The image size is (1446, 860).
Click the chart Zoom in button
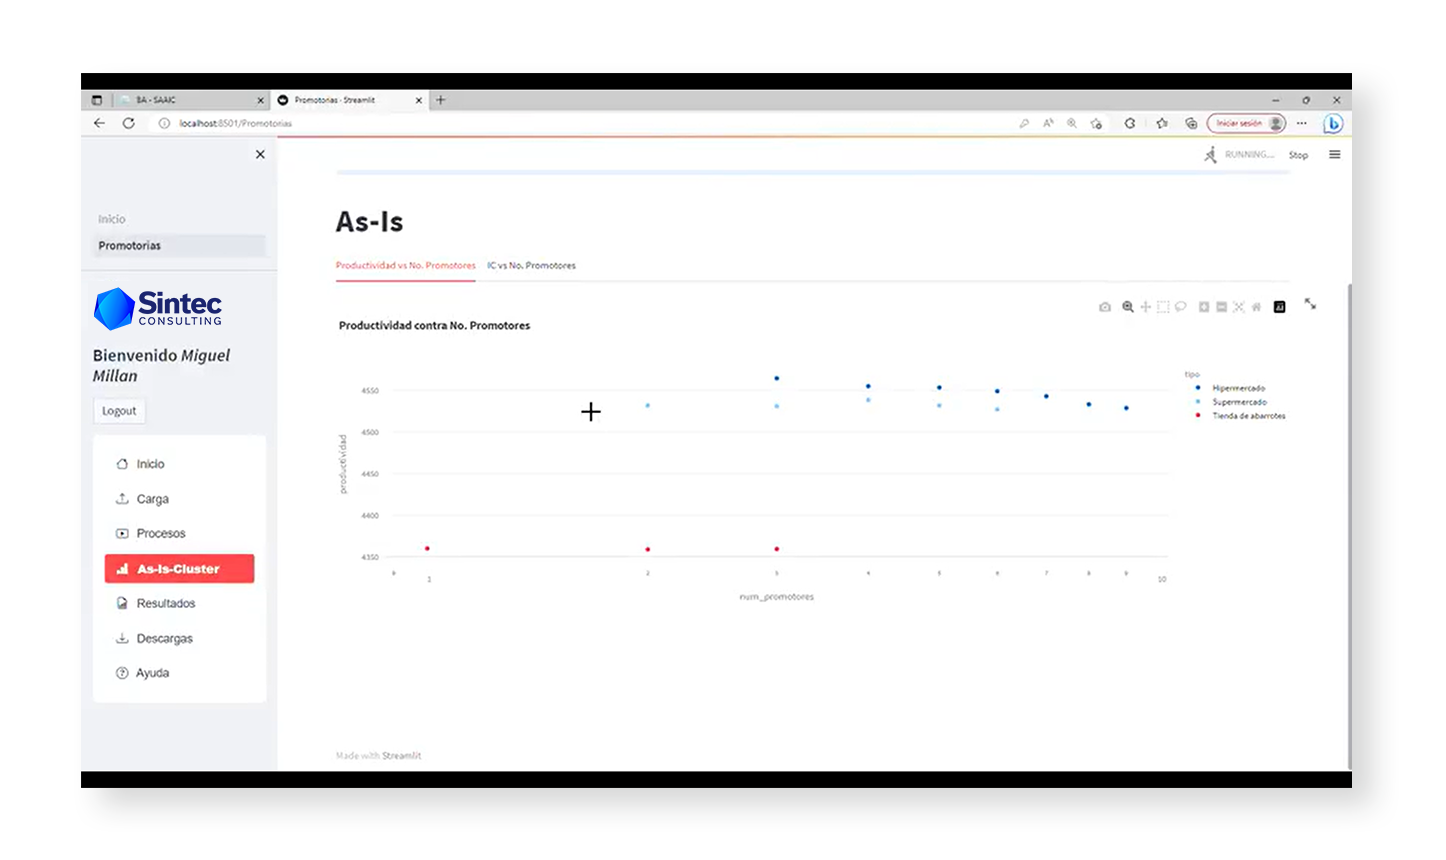point(1204,307)
